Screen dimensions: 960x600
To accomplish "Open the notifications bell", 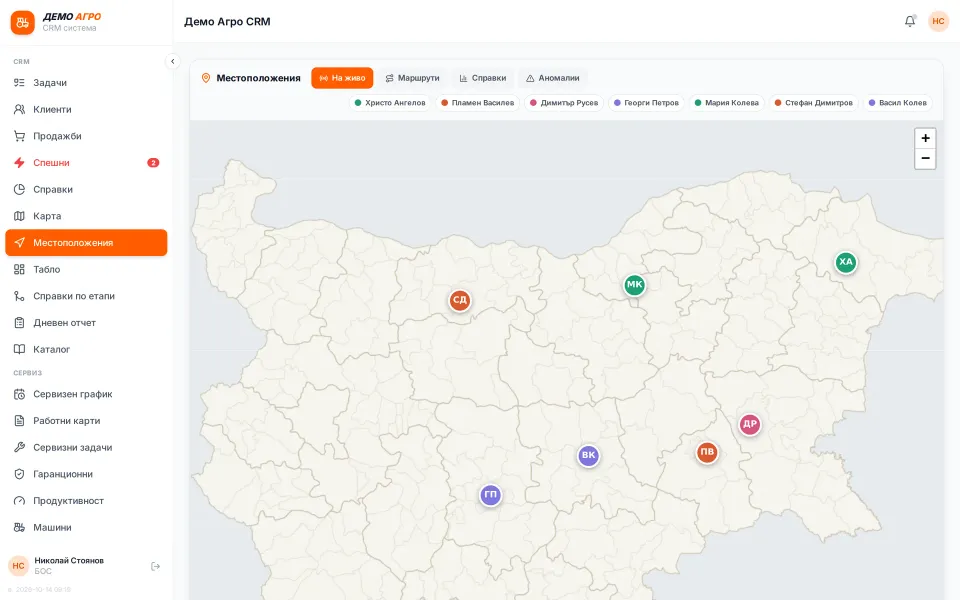I will (910, 21).
